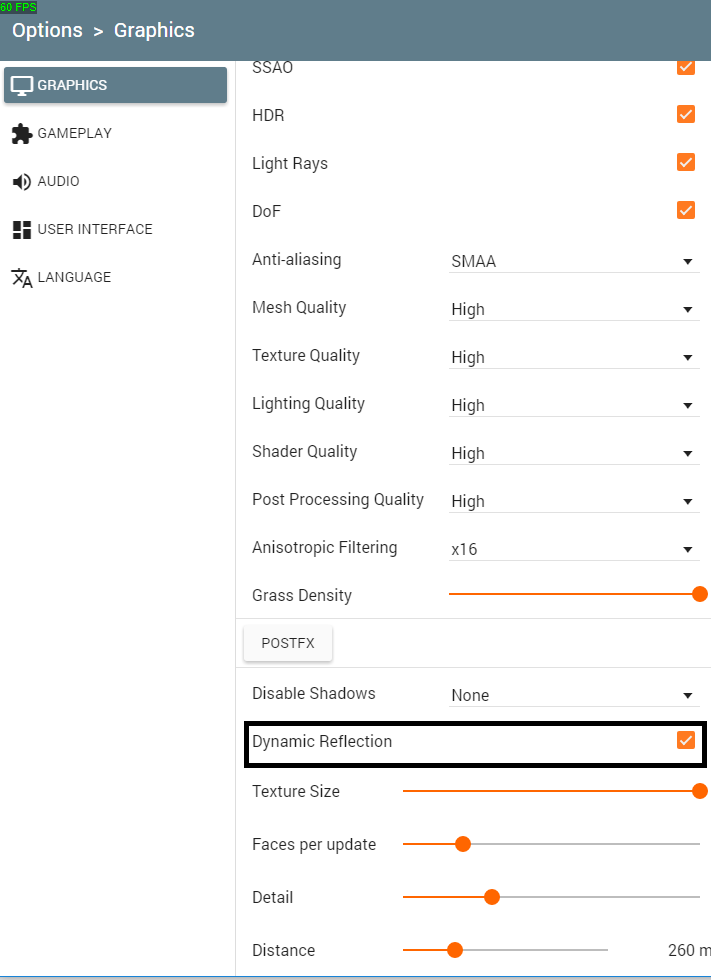
Task: Click the Distance slider handle
Action: click(455, 950)
